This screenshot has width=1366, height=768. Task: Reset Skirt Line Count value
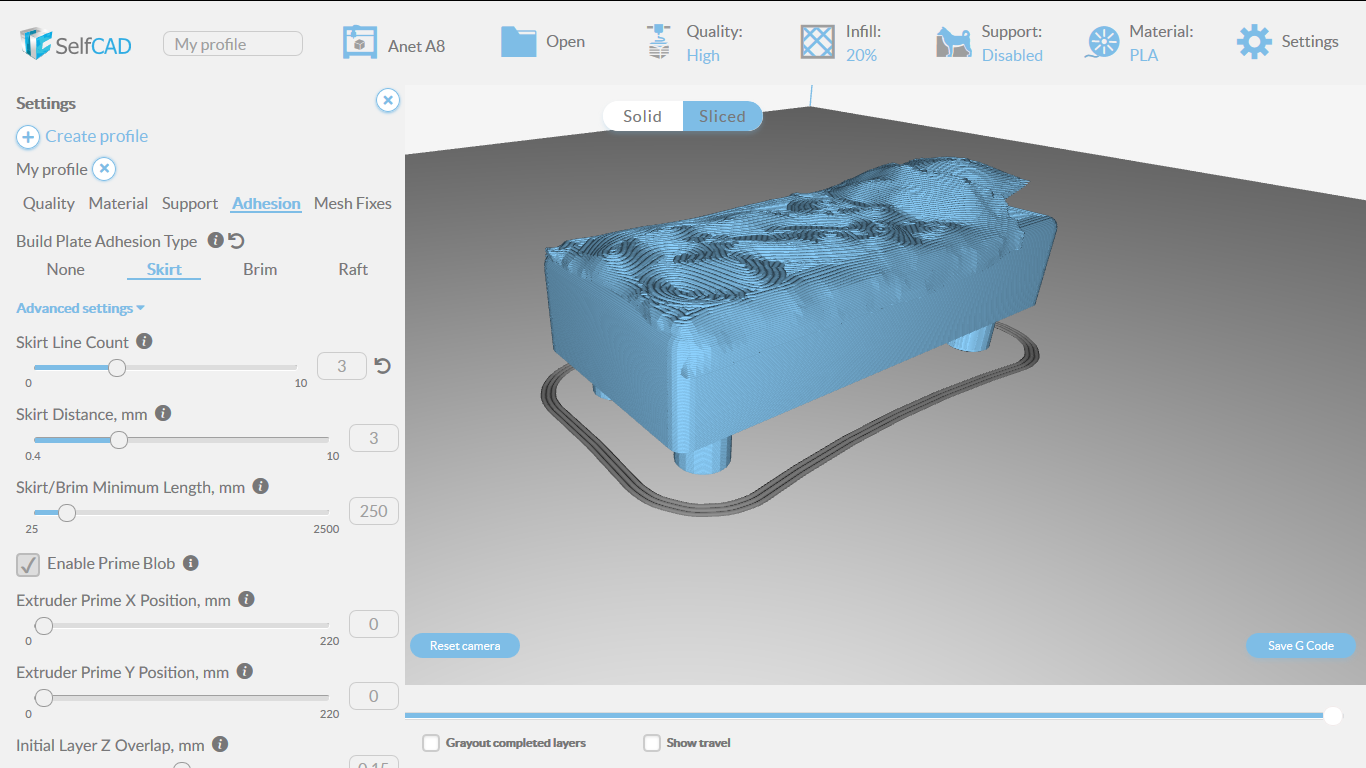click(382, 366)
